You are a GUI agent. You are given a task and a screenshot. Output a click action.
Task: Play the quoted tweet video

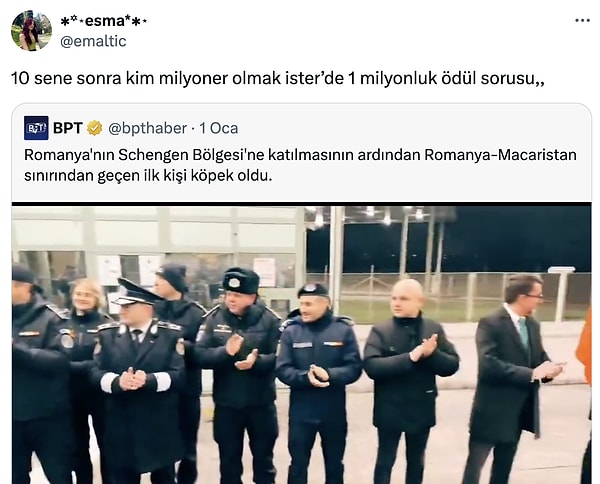[302, 343]
